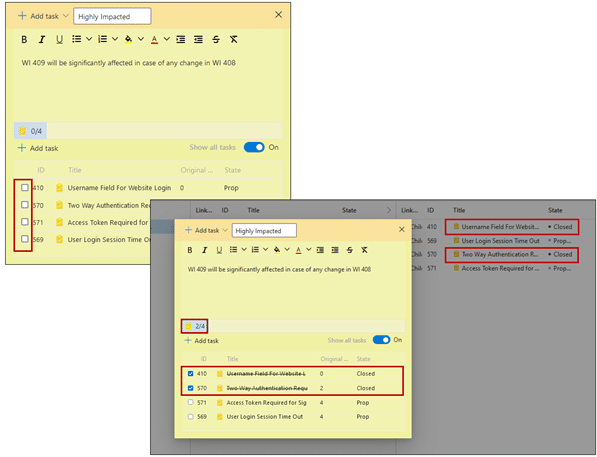Decrease indent in the lower note toolbar
The image size is (597, 457).
tap(335, 250)
